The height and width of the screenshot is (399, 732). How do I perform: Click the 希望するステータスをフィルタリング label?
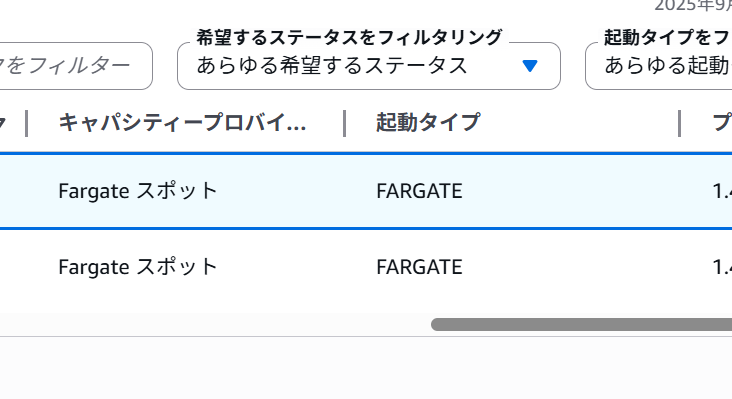[349, 37]
